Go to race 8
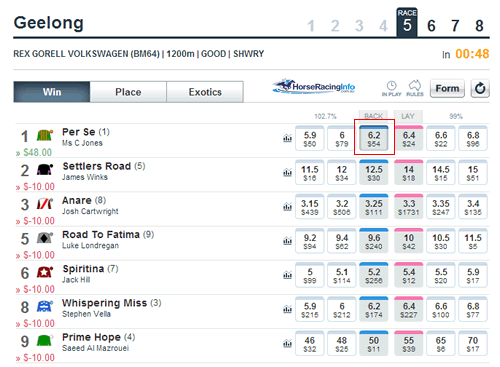500x367 pixels. [479, 26]
